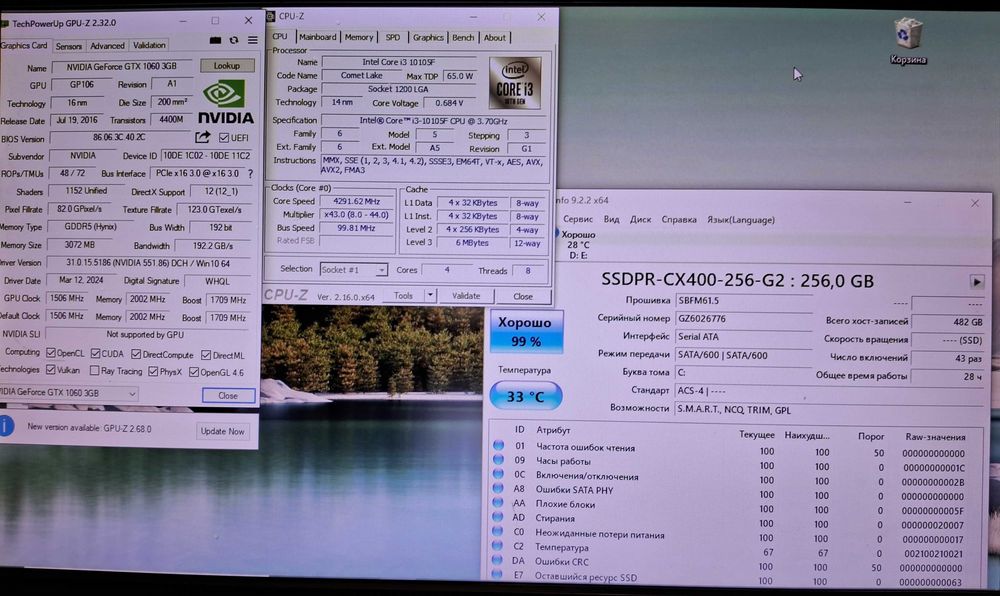
Task: Click the blue info icon in GPU-Z update bar
Action: point(6,426)
